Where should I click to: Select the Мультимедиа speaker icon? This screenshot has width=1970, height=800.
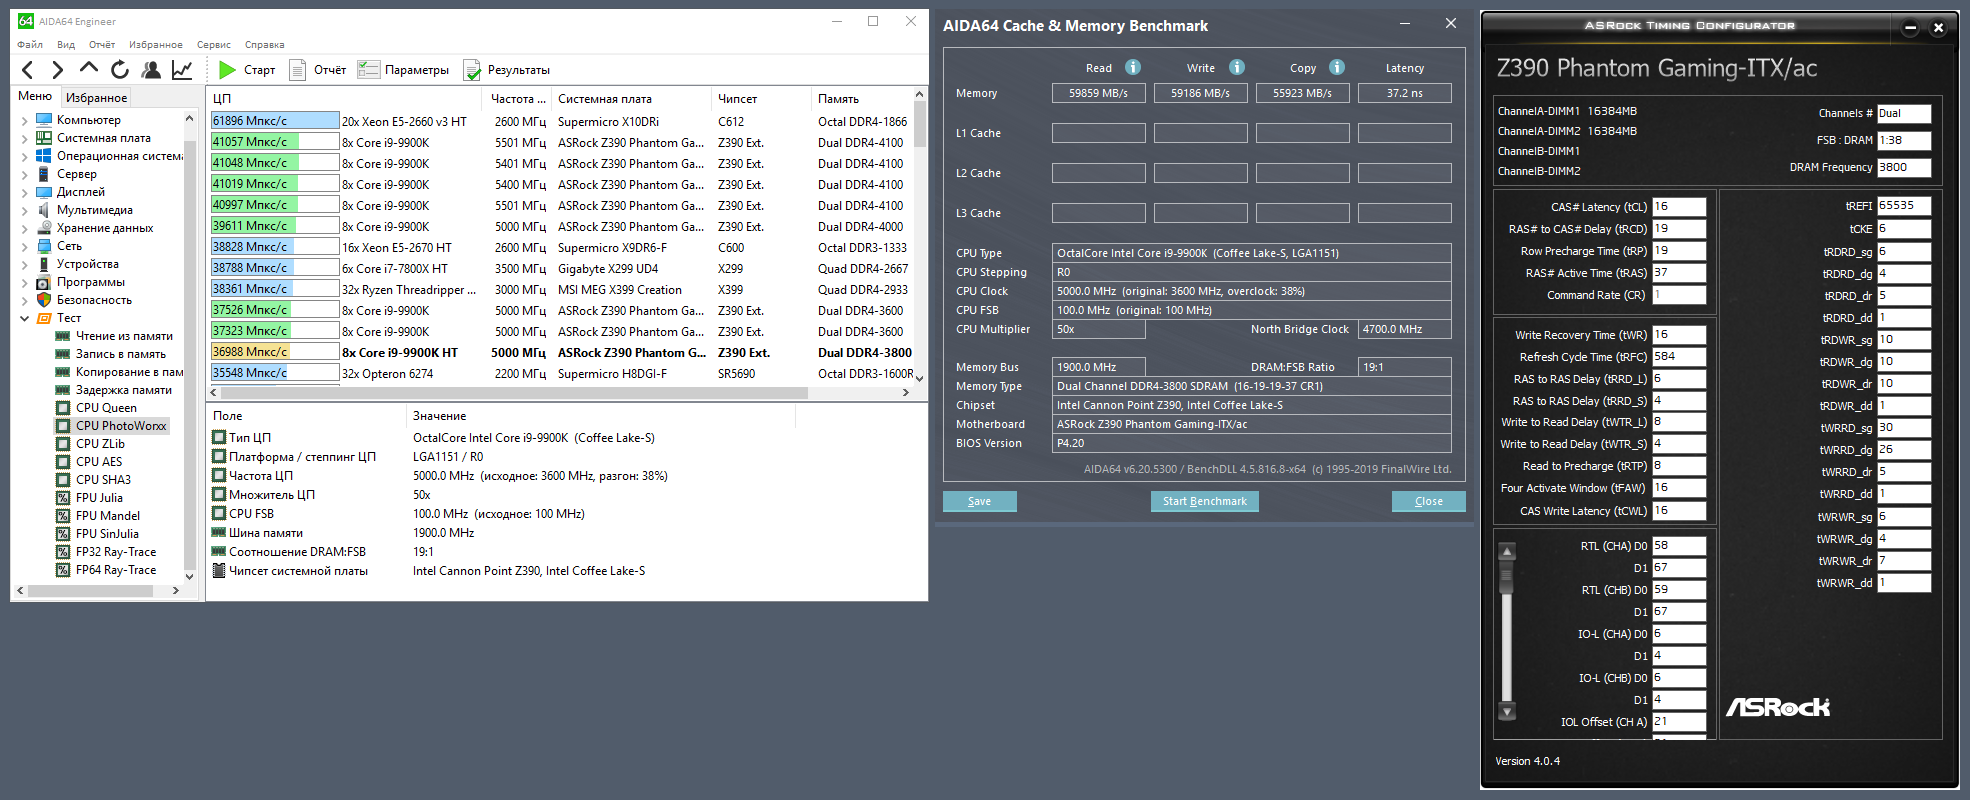point(44,210)
